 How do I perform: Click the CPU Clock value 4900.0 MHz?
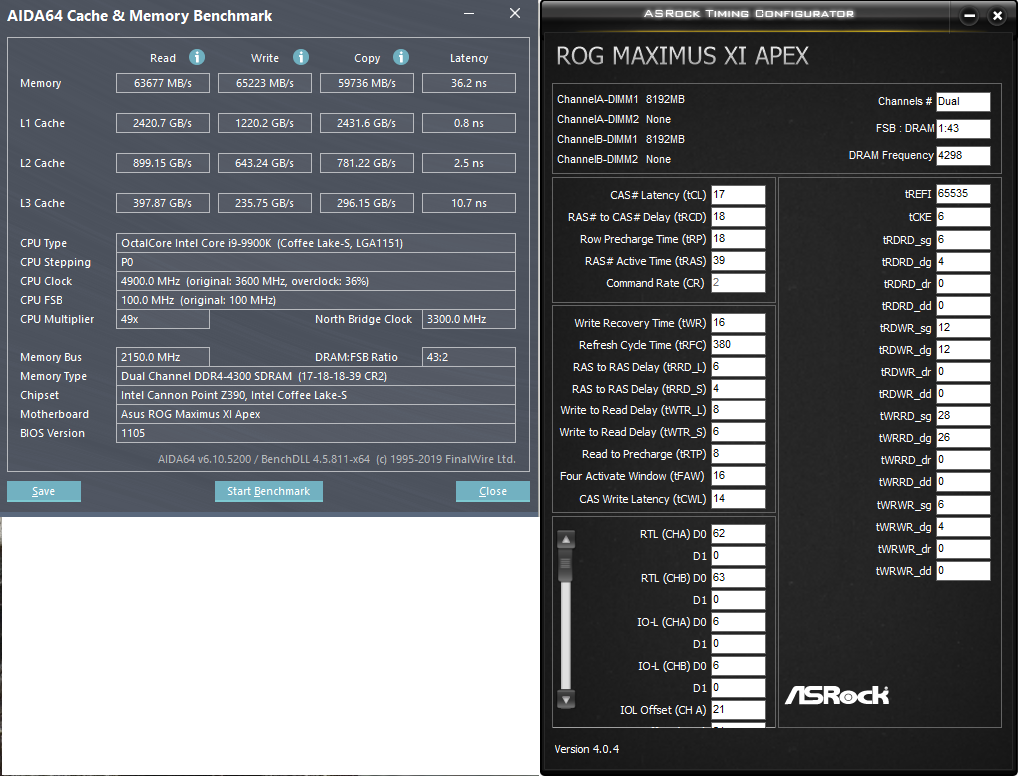(316, 281)
